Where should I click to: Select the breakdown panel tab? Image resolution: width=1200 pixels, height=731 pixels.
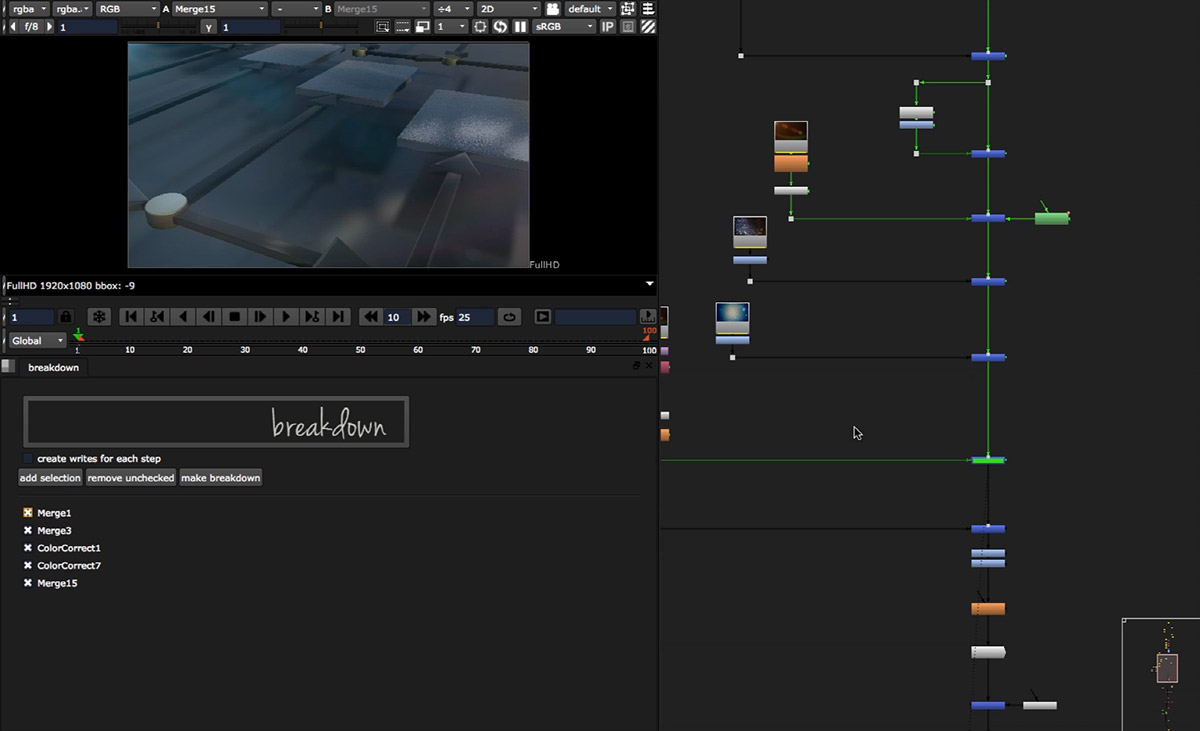click(53, 367)
